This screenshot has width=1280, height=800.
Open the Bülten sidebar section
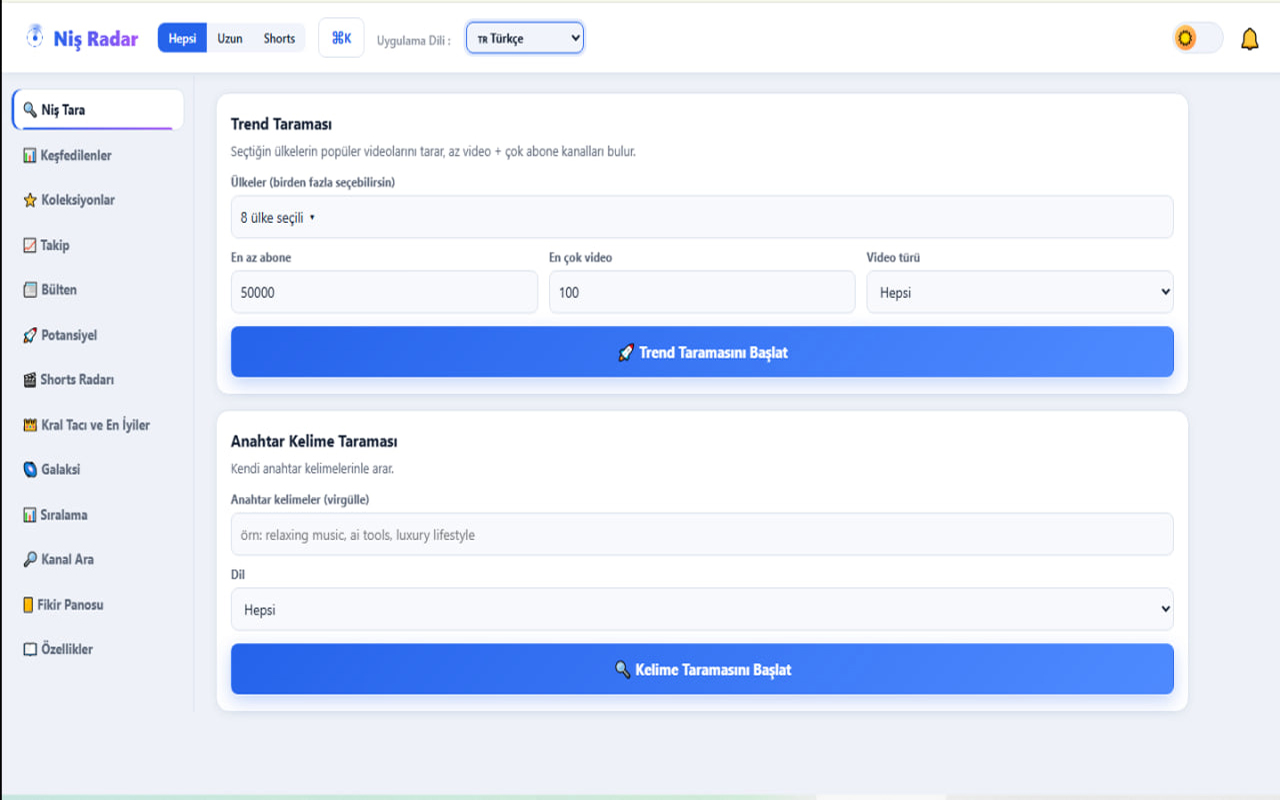click(98, 290)
